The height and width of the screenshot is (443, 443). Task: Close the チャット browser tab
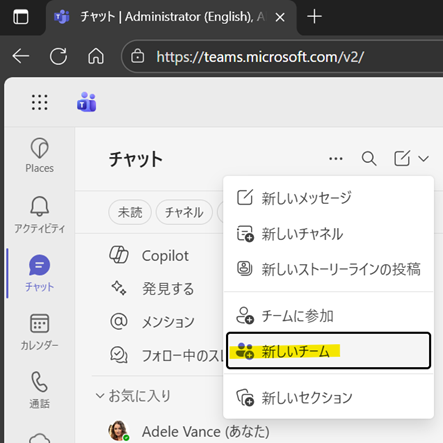point(280,17)
